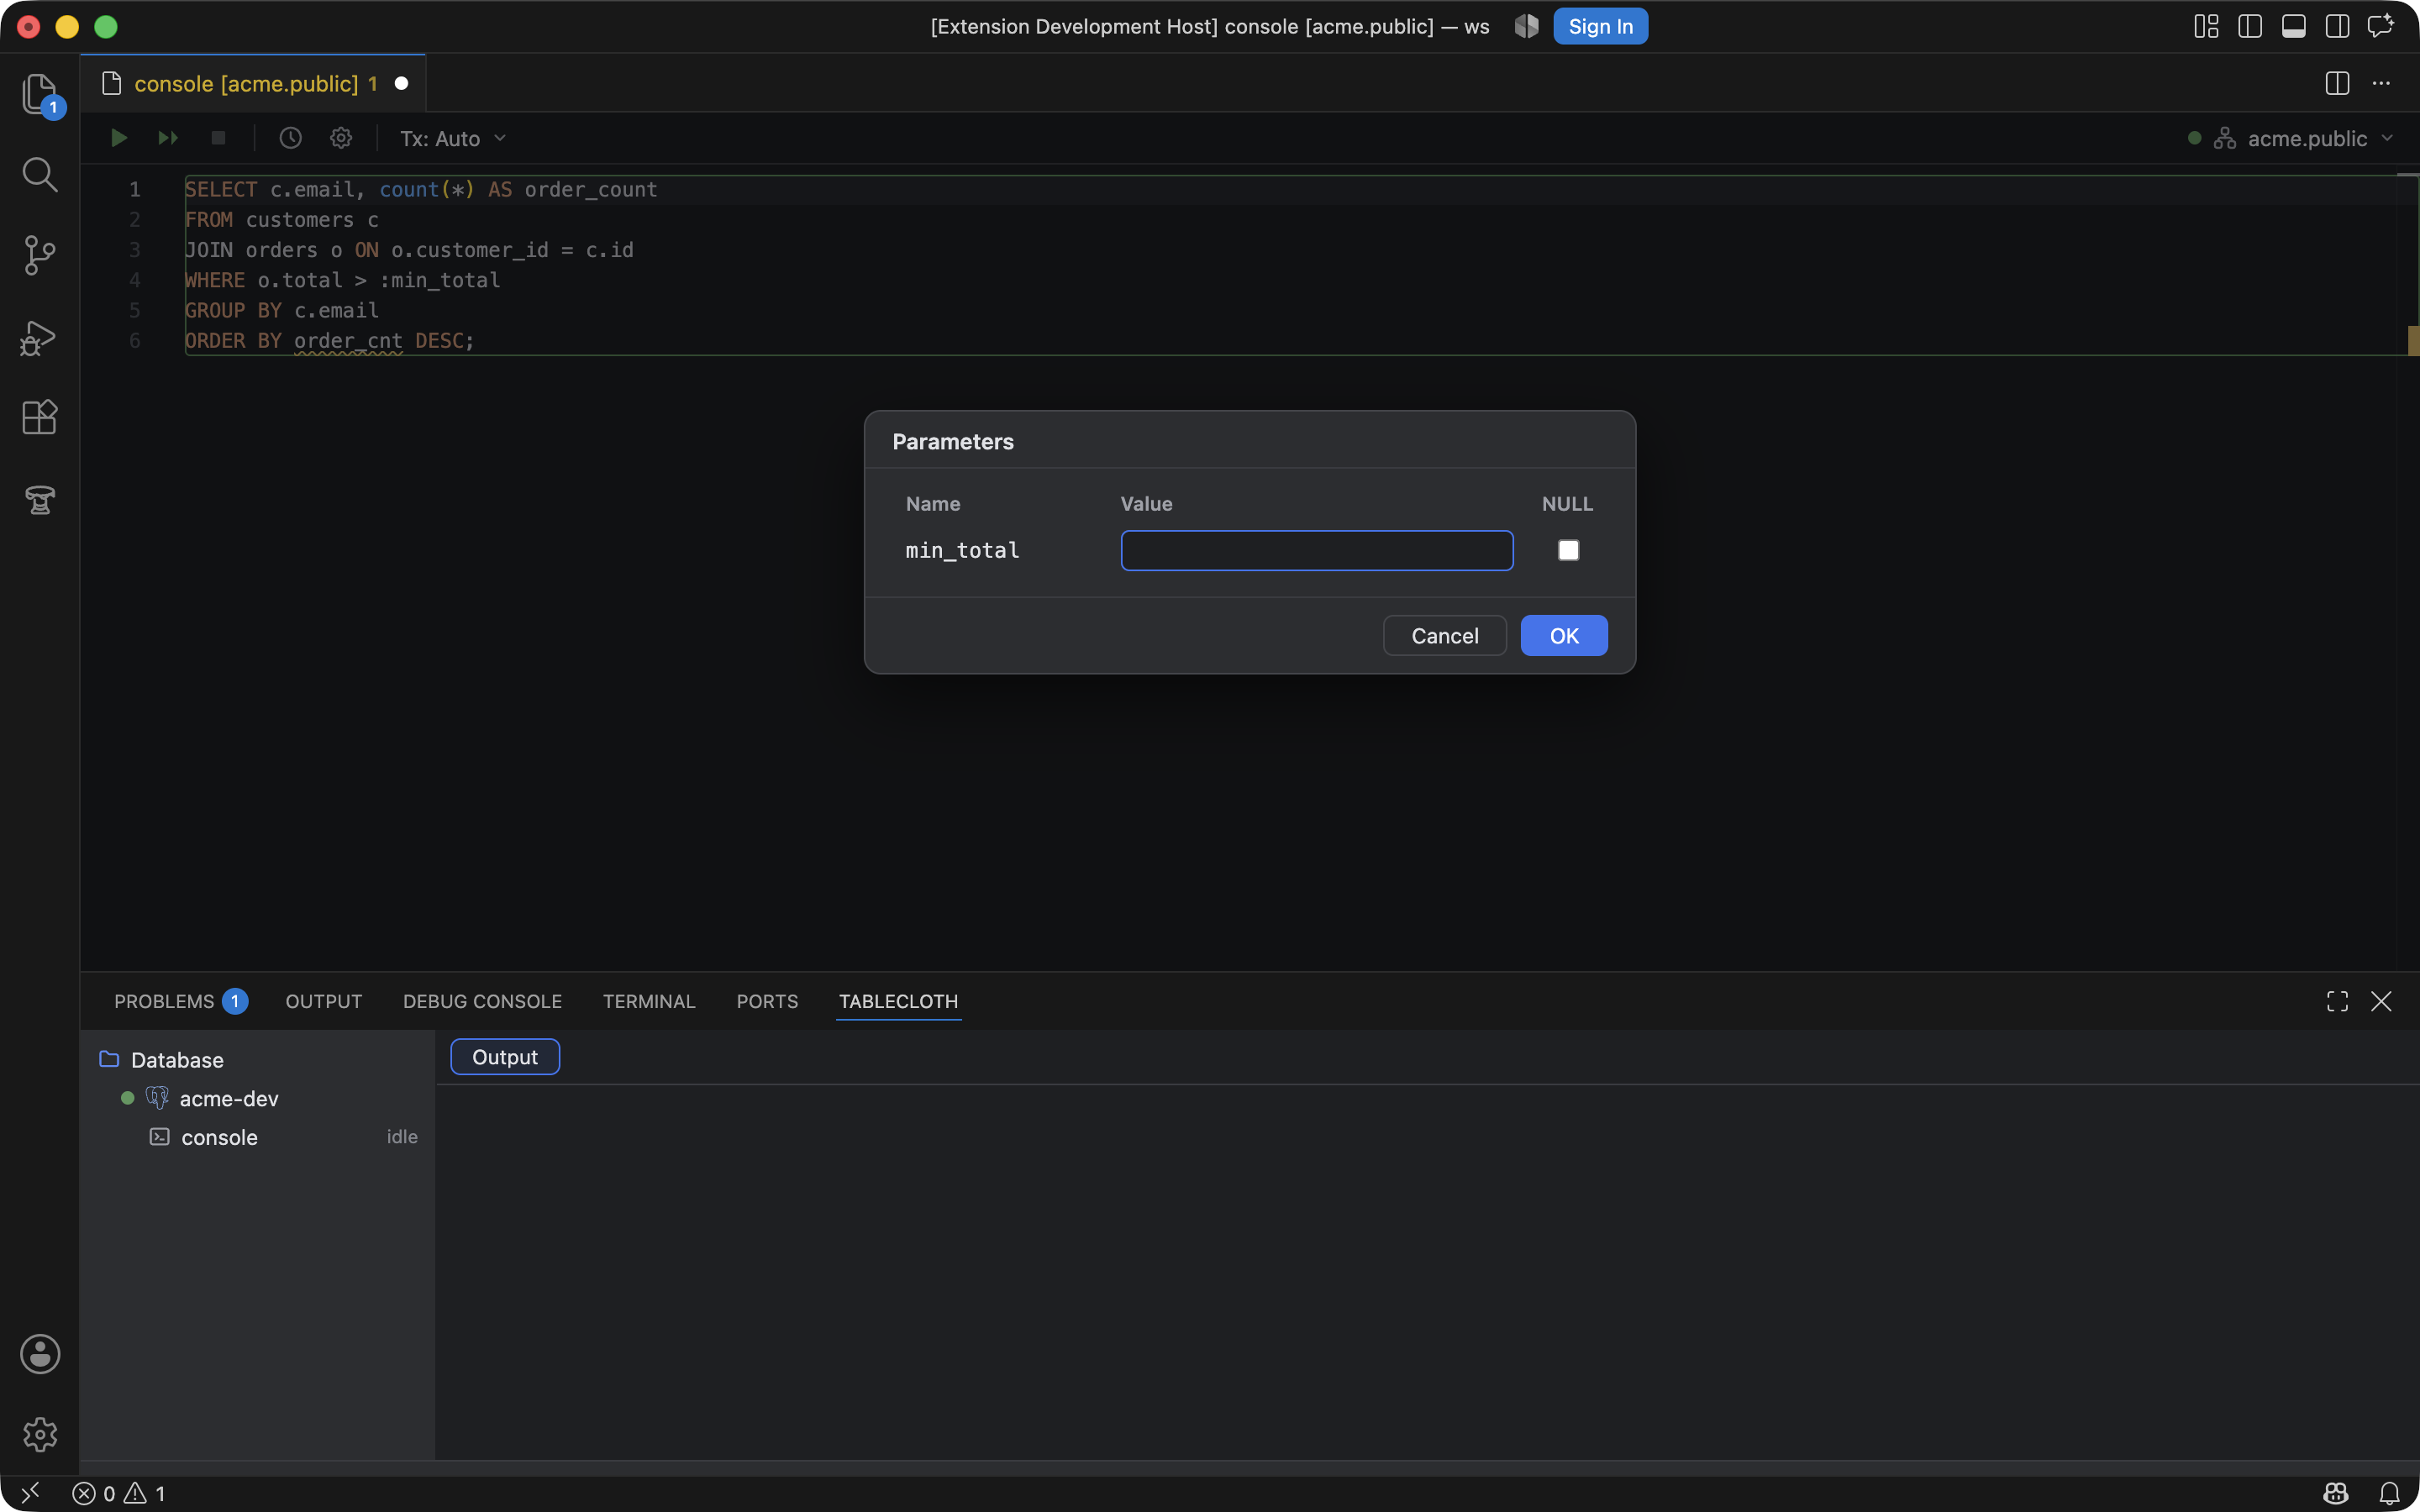2420x1512 pixels.
Task: Switch to the OUTPUT panel tab
Action: (324, 1002)
